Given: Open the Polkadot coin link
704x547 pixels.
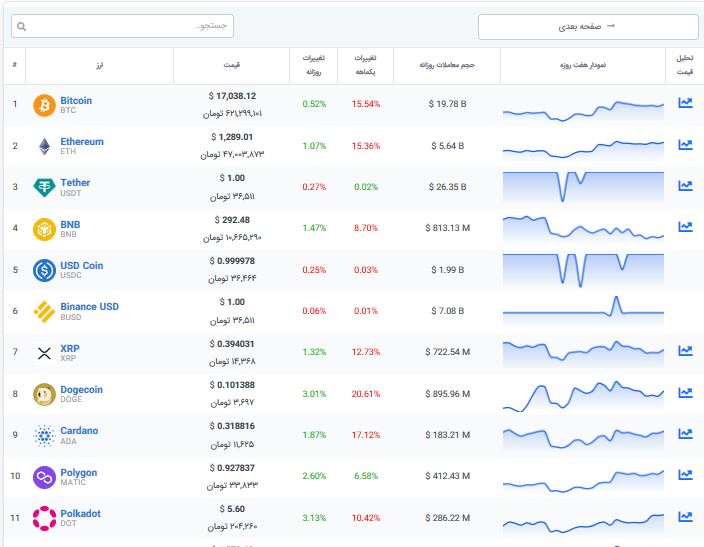Looking at the screenshot, I should pyautogui.click(x=80, y=513).
